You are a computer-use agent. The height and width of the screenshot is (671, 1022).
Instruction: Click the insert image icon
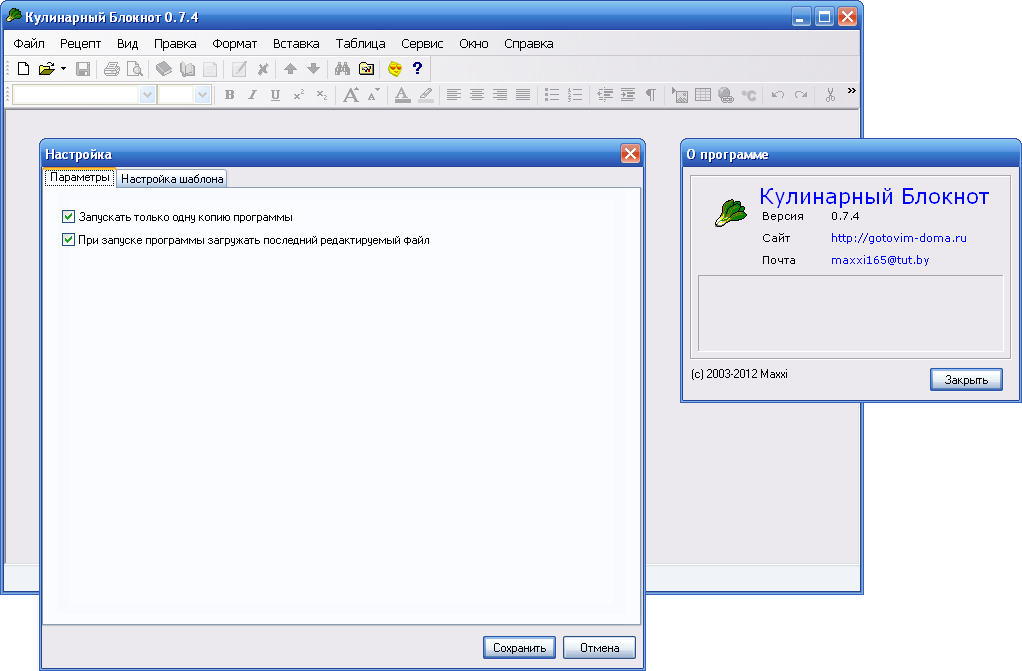[x=680, y=95]
